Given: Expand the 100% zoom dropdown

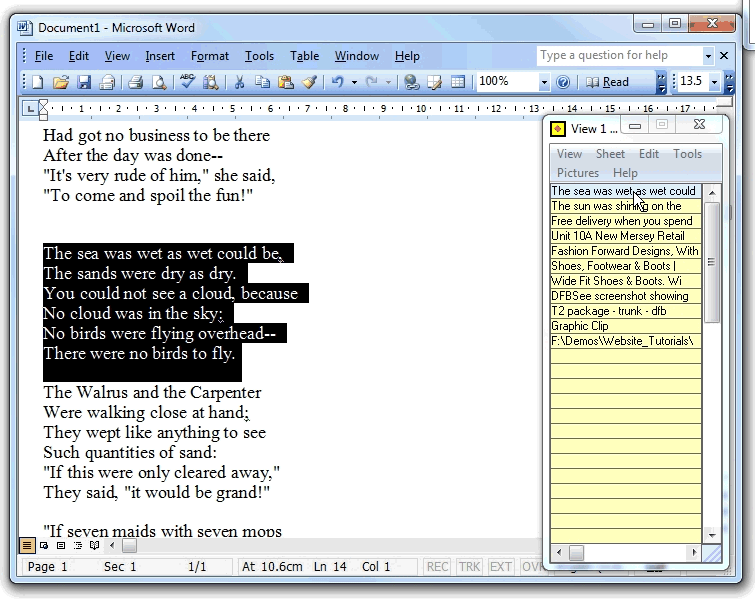Looking at the screenshot, I should coord(544,83).
